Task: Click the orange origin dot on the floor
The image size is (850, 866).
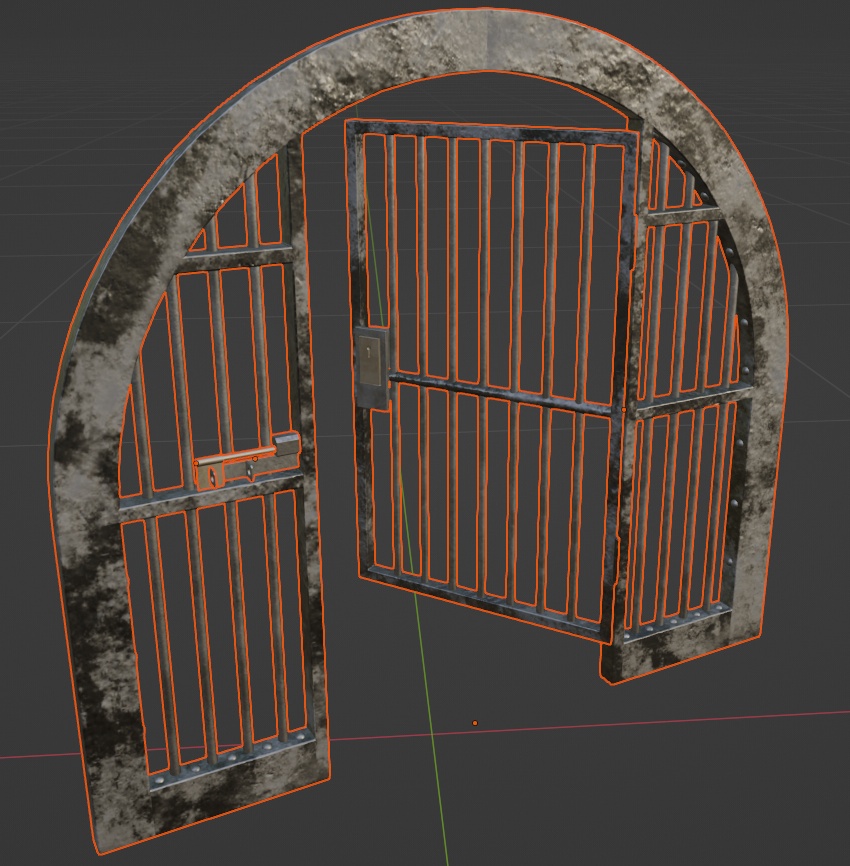Action: pos(475,723)
